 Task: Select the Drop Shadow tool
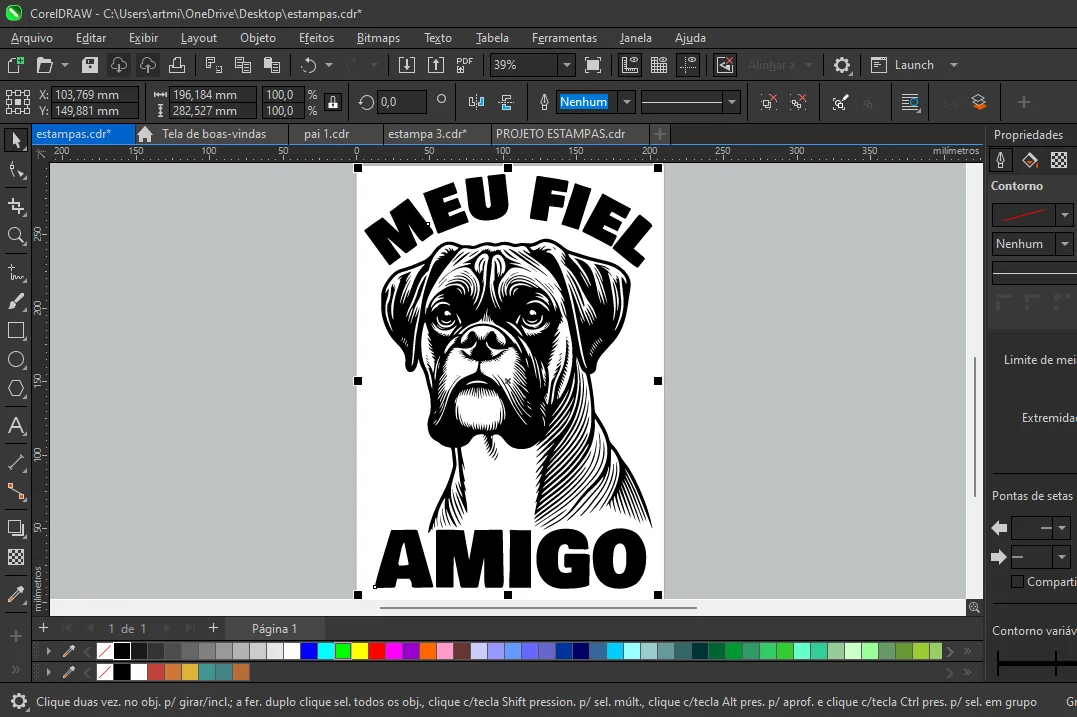coord(16,527)
